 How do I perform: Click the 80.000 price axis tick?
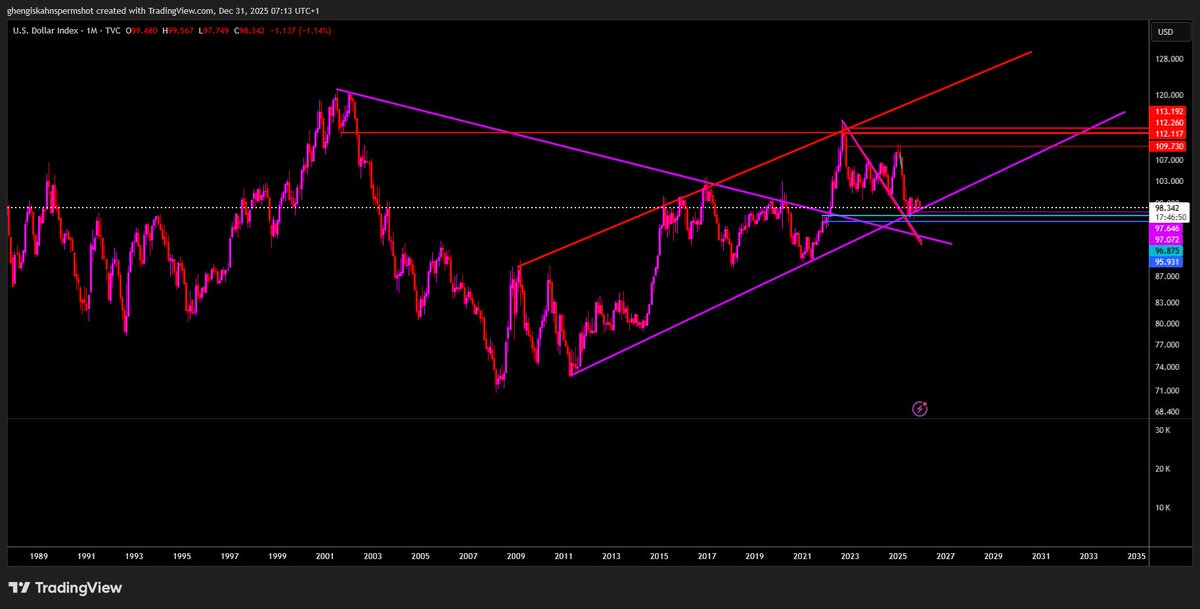[x=1169, y=324]
